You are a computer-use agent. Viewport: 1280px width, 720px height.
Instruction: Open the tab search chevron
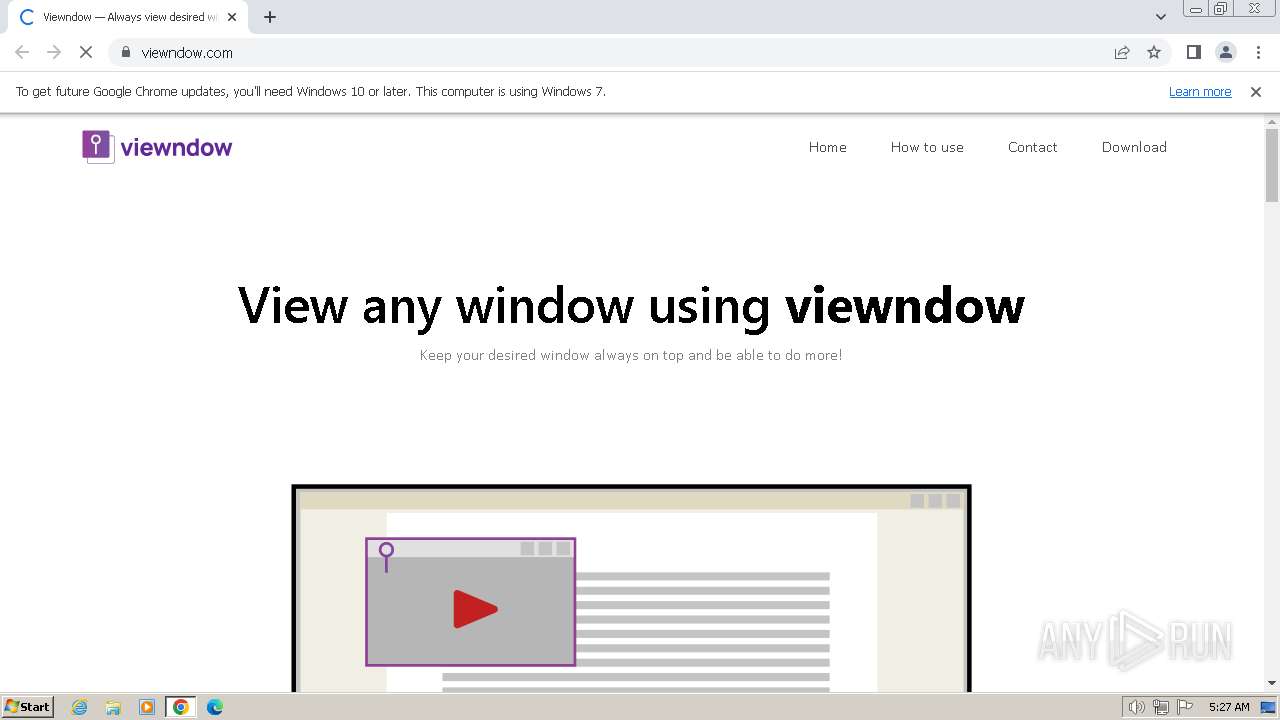pos(1160,17)
